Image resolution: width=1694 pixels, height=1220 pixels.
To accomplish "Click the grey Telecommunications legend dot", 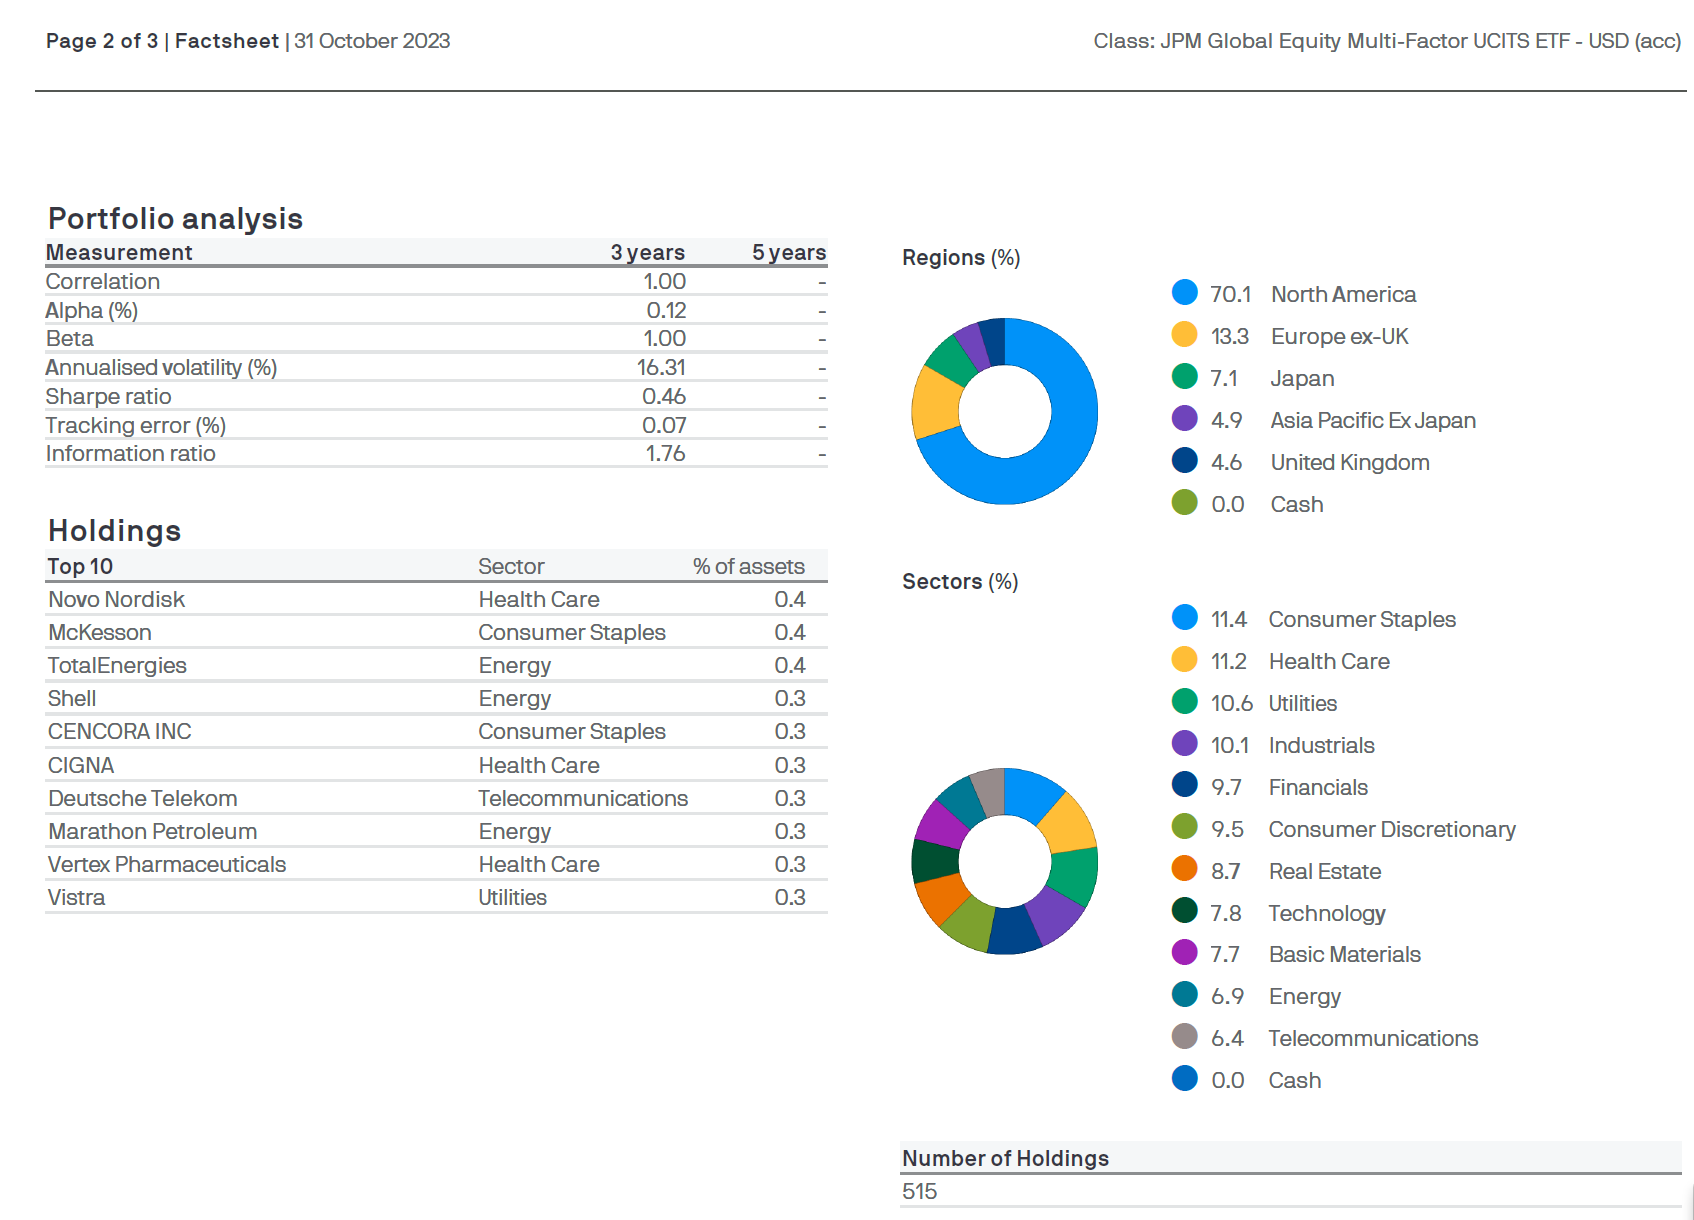I will [x=1184, y=1037].
